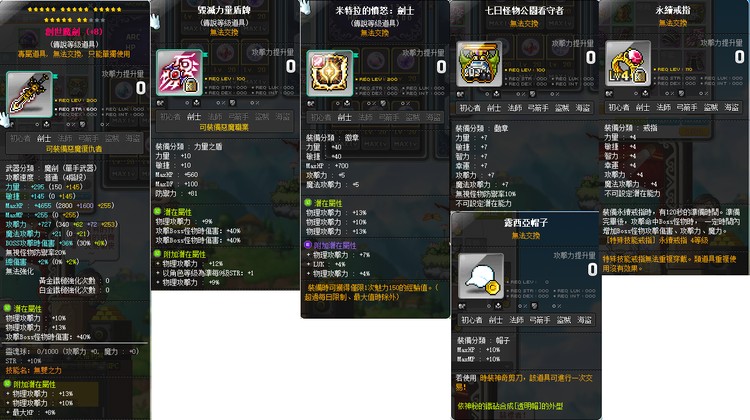The height and width of the screenshot is (420, 750).
Task: Click the 盜賊 job label on shield tooltip
Action: pyautogui.click(x=262, y=117)
